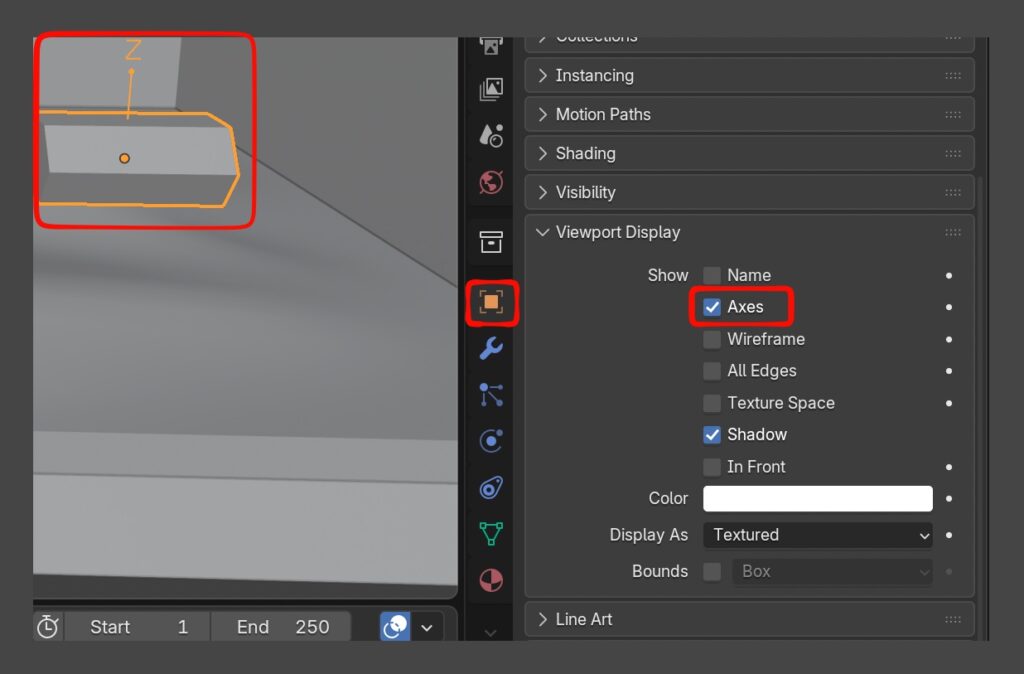Click the Use Preview Range clock icon

(47, 627)
